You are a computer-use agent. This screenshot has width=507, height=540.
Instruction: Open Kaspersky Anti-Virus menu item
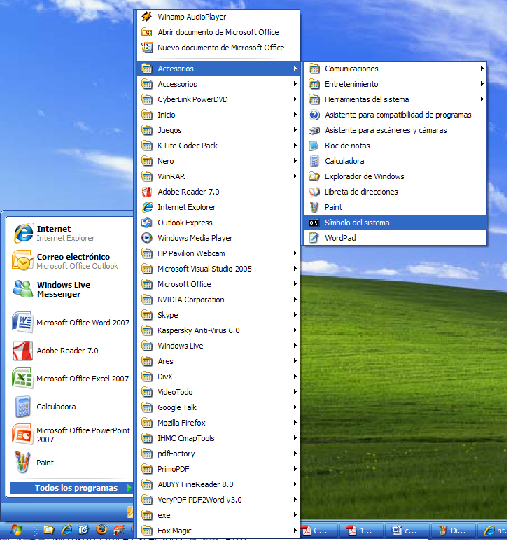(x=218, y=330)
